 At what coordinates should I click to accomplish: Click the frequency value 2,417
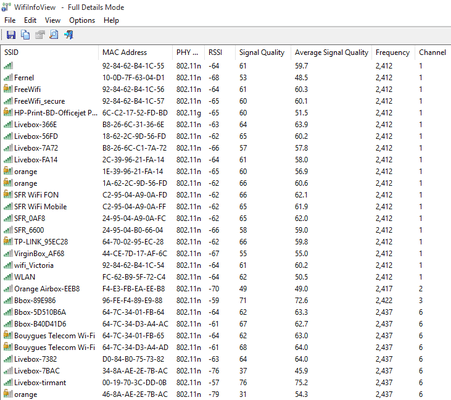click(384, 289)
